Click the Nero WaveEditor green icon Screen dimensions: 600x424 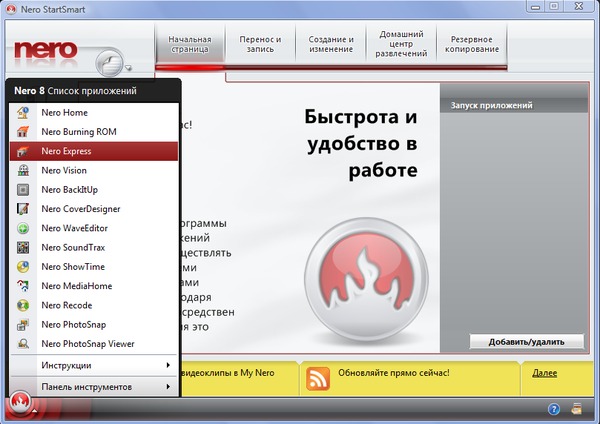click(x=23, y=228)
